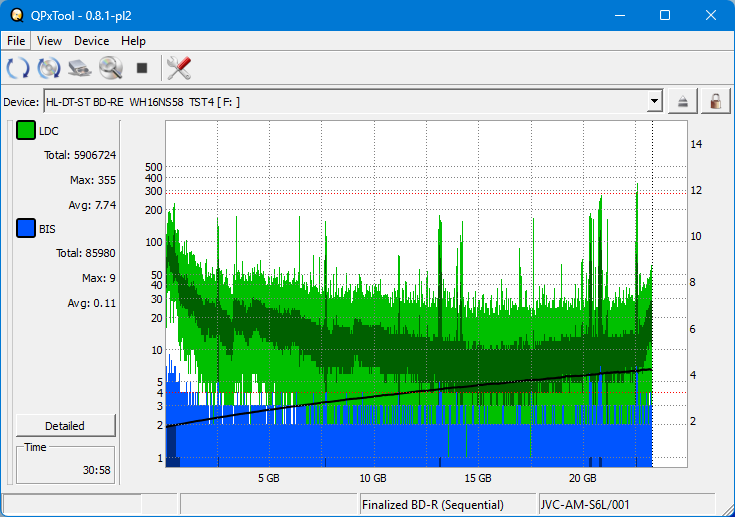Click the blue BIS color swatch
The width and height of the screenshot is (735, 517).
pos(26,229)
